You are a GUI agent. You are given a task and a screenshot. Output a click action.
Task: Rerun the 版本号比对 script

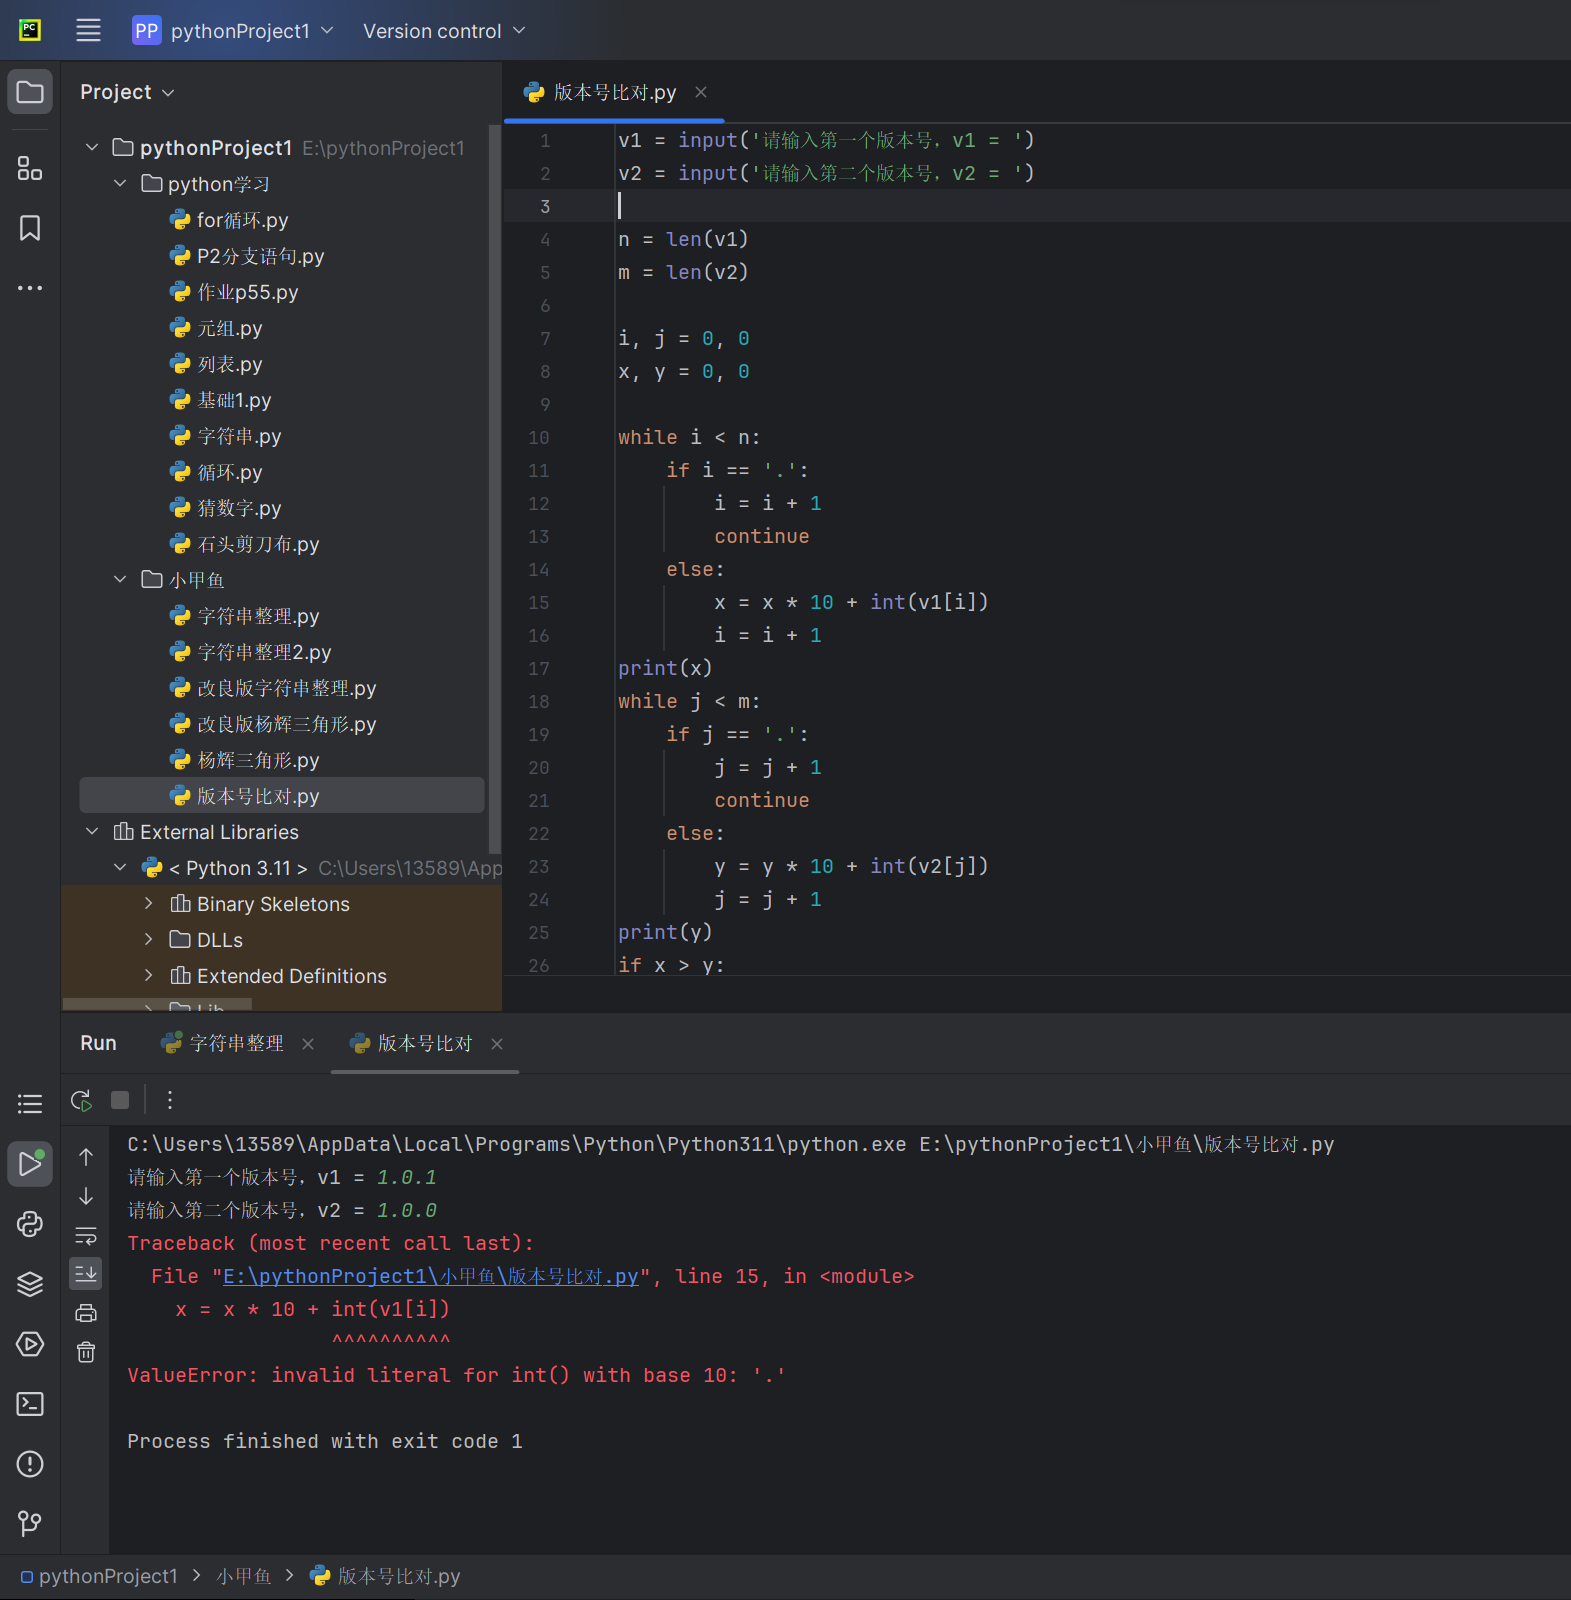click(81, 1100)
